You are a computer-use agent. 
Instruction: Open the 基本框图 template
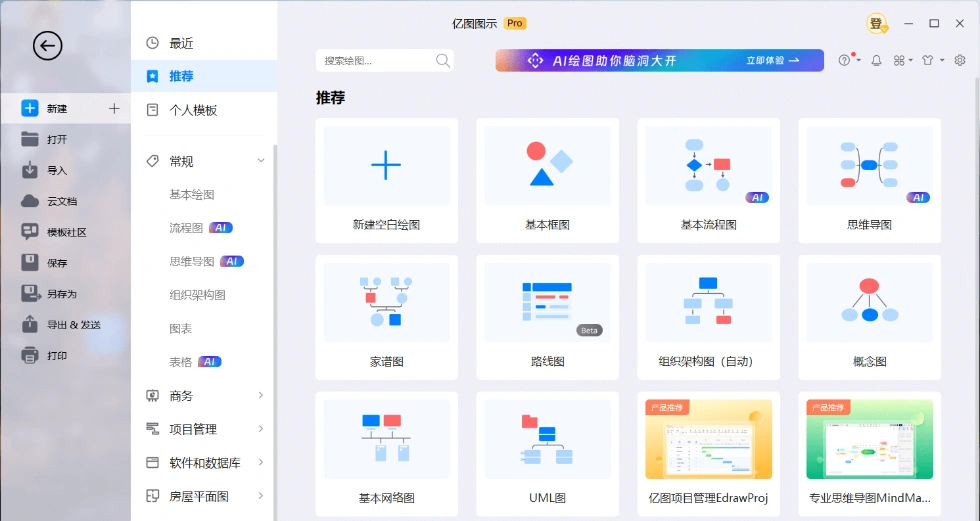pos(548,181)
